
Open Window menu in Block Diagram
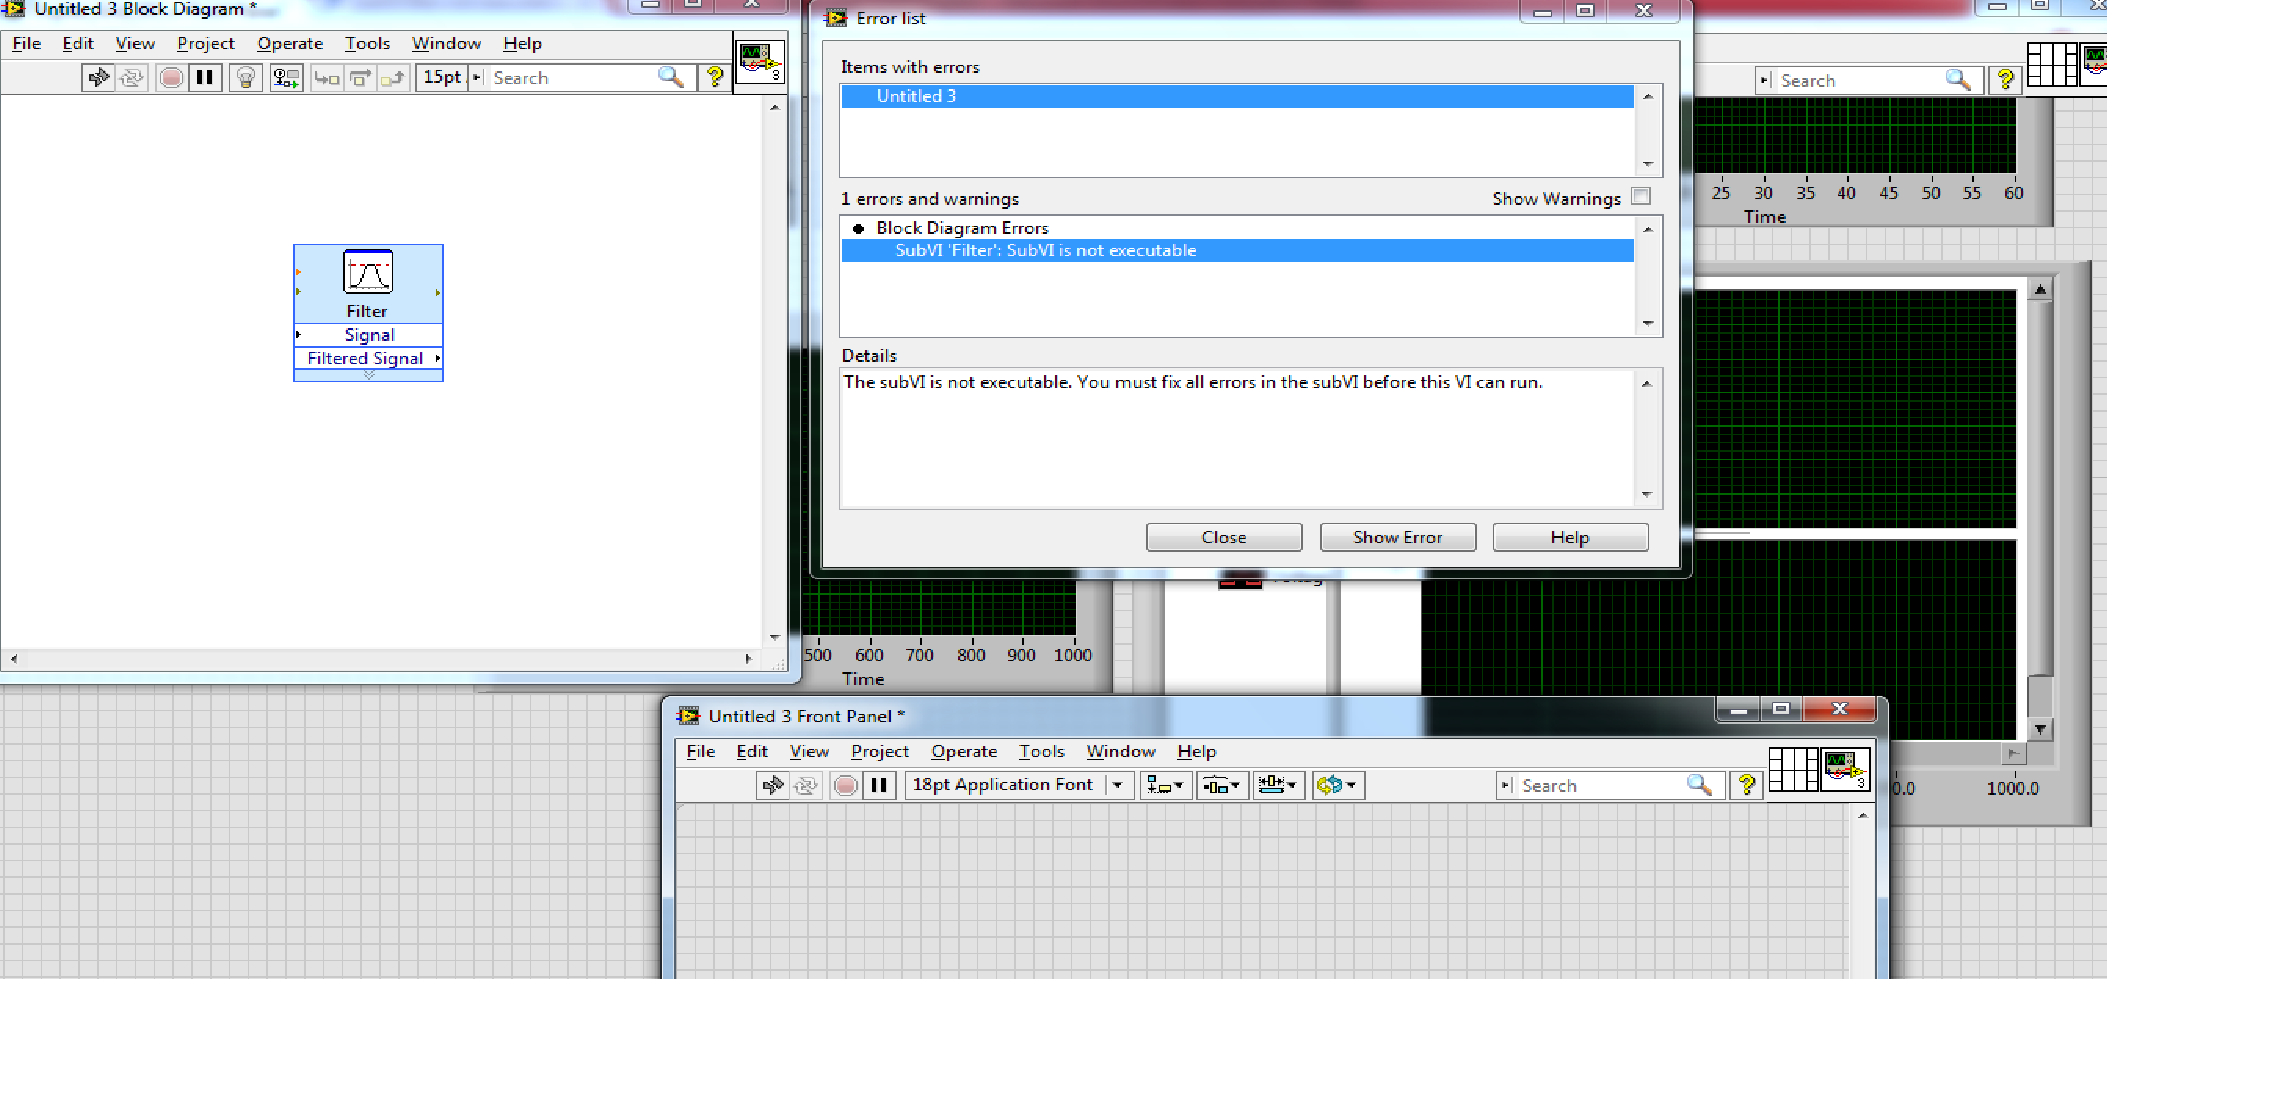[446, 43]
